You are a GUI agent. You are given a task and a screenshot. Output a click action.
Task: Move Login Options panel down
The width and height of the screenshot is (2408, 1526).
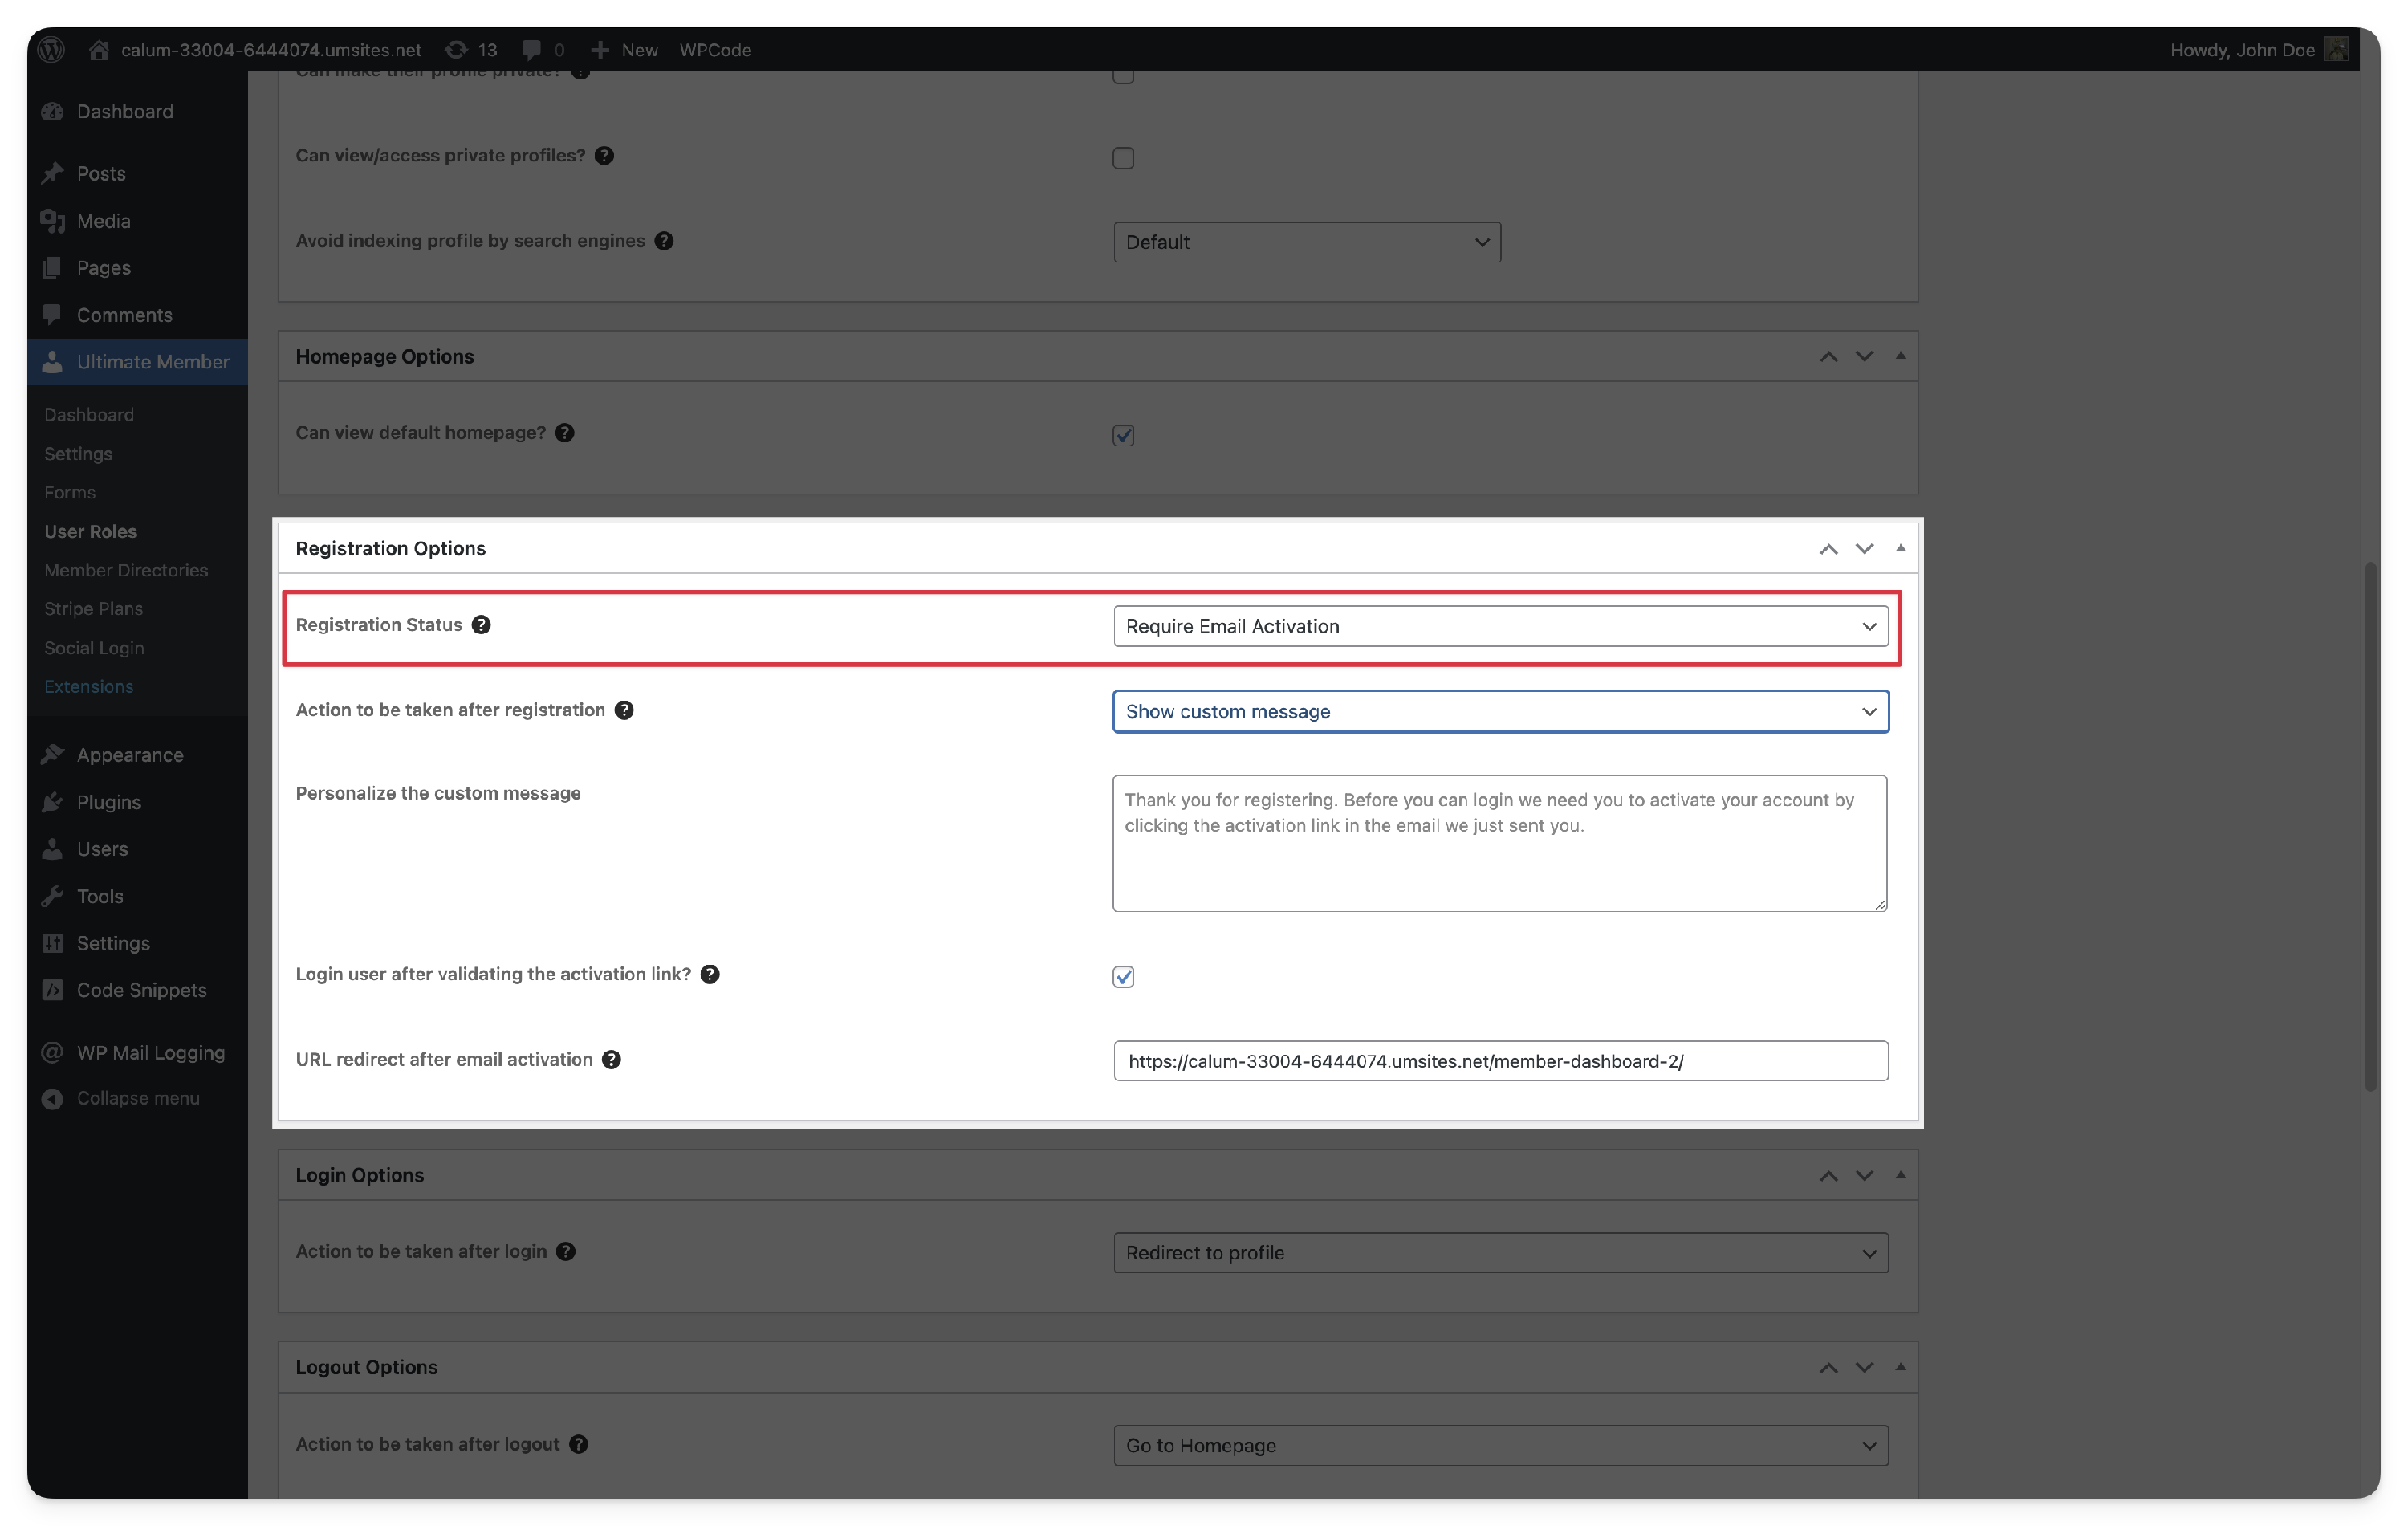click(1864, 1176)
